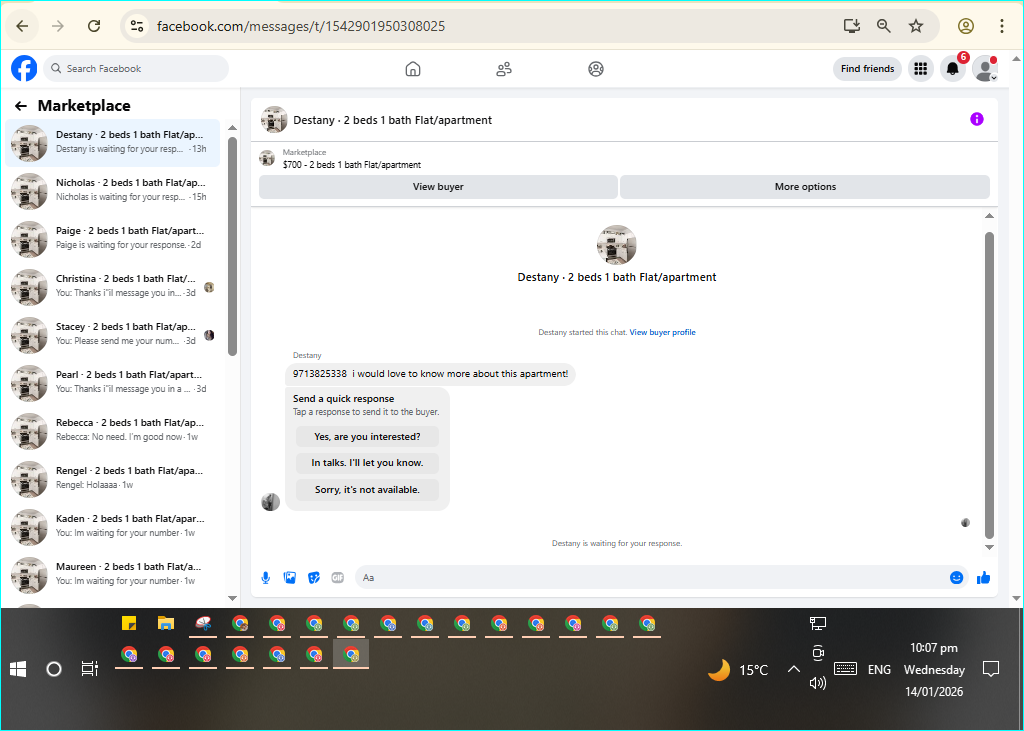
Task: Choose a sticker icon
Action: point(314,577)
